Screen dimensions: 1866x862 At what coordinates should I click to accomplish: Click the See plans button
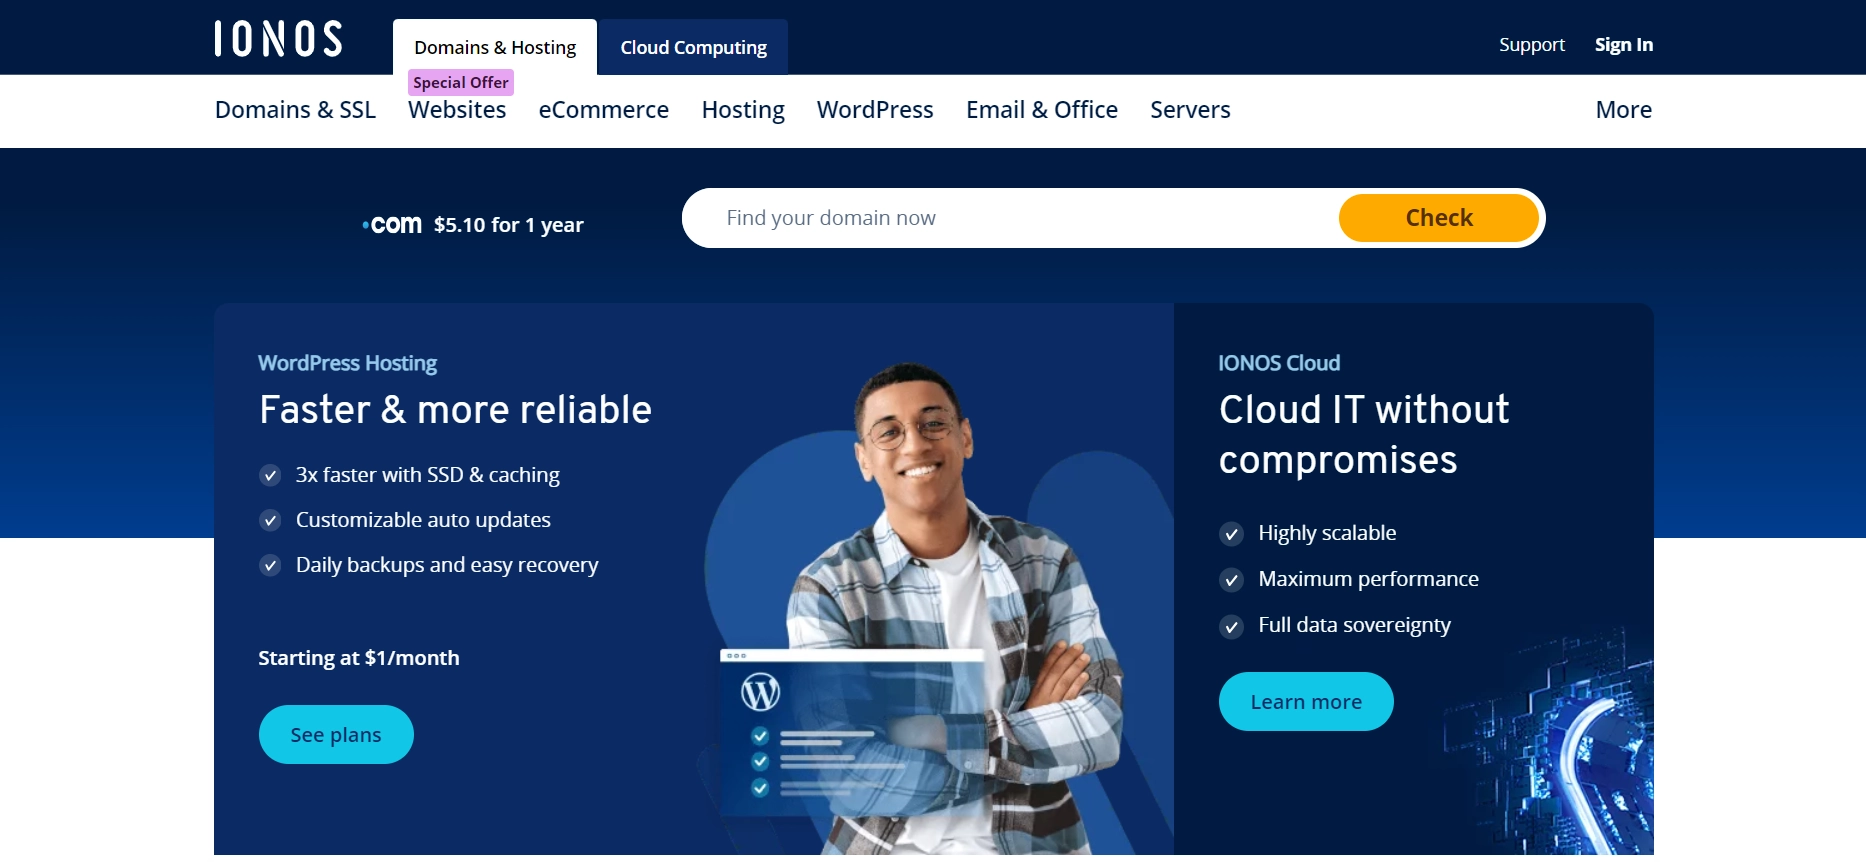pyautogui.click(x=336, y=735)
